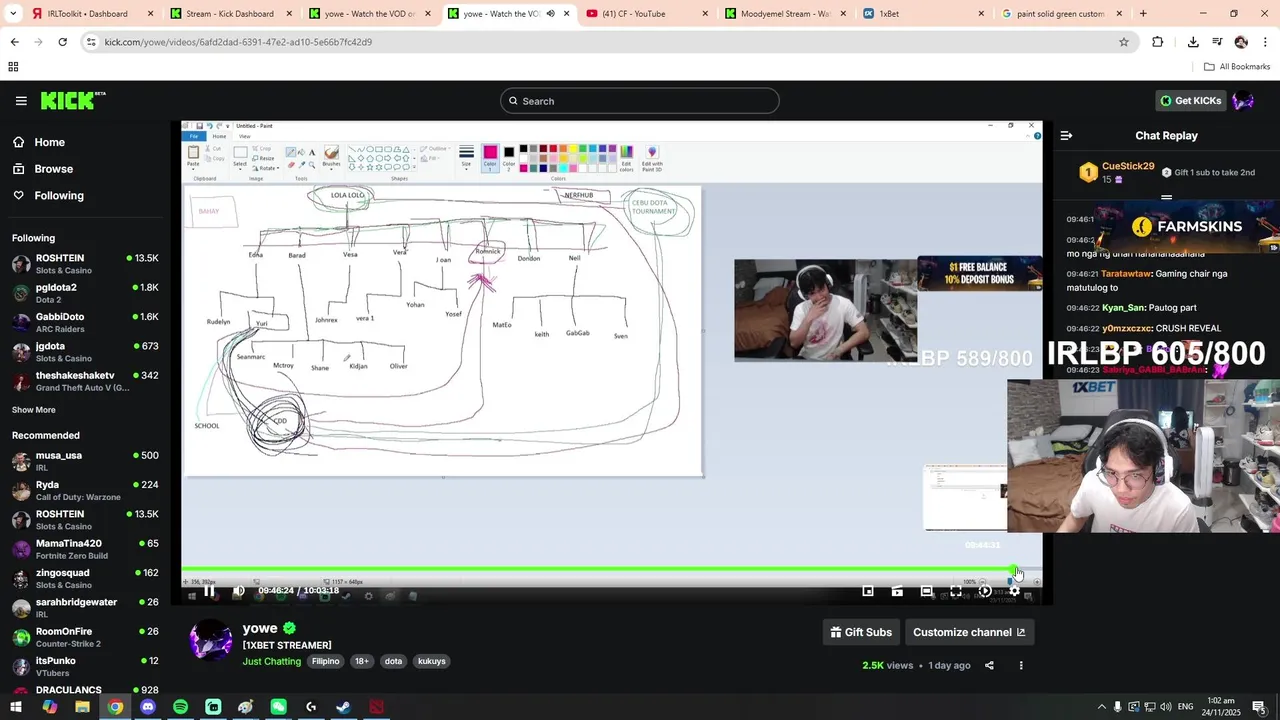
Task: Click the Gift Subs button
Action: point(861,632)
